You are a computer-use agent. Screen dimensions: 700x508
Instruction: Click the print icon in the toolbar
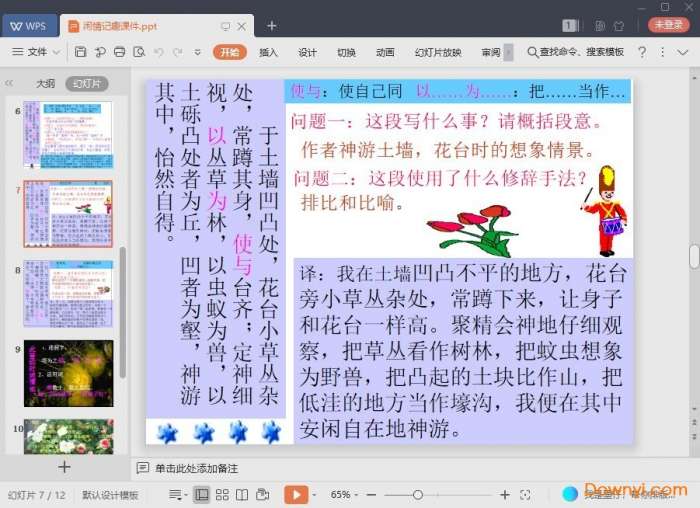(120, 52)
